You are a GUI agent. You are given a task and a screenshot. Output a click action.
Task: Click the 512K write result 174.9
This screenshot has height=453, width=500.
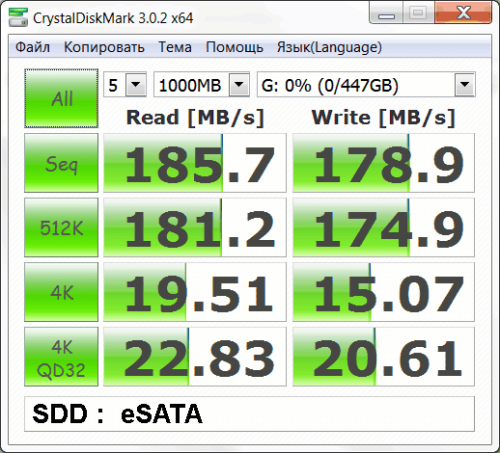pos(383,228)
